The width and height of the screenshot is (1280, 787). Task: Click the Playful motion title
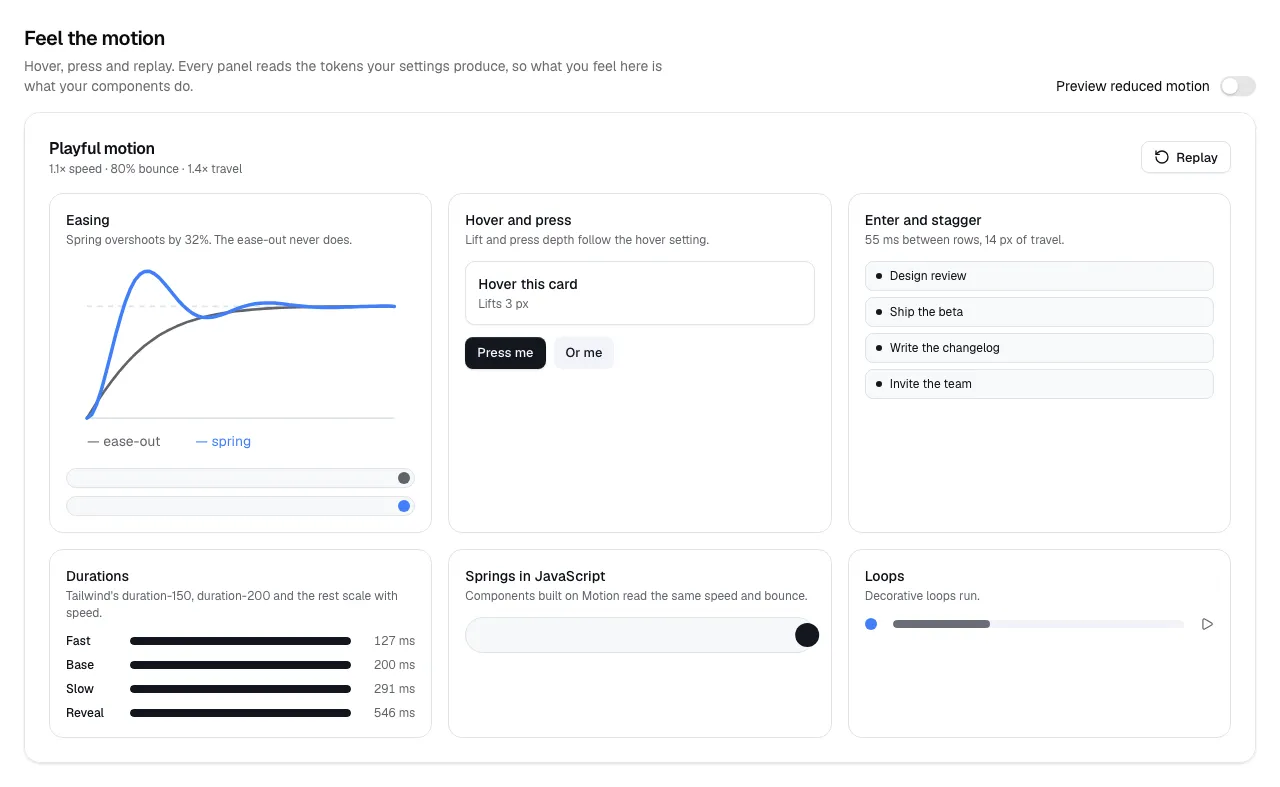[x=102, y=148]
